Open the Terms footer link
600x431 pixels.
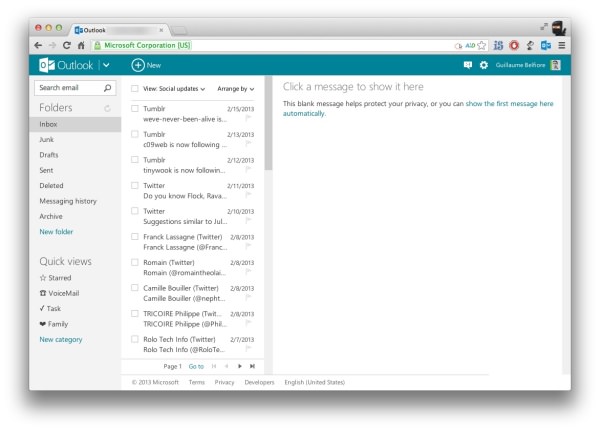click(x=197, y=382)
